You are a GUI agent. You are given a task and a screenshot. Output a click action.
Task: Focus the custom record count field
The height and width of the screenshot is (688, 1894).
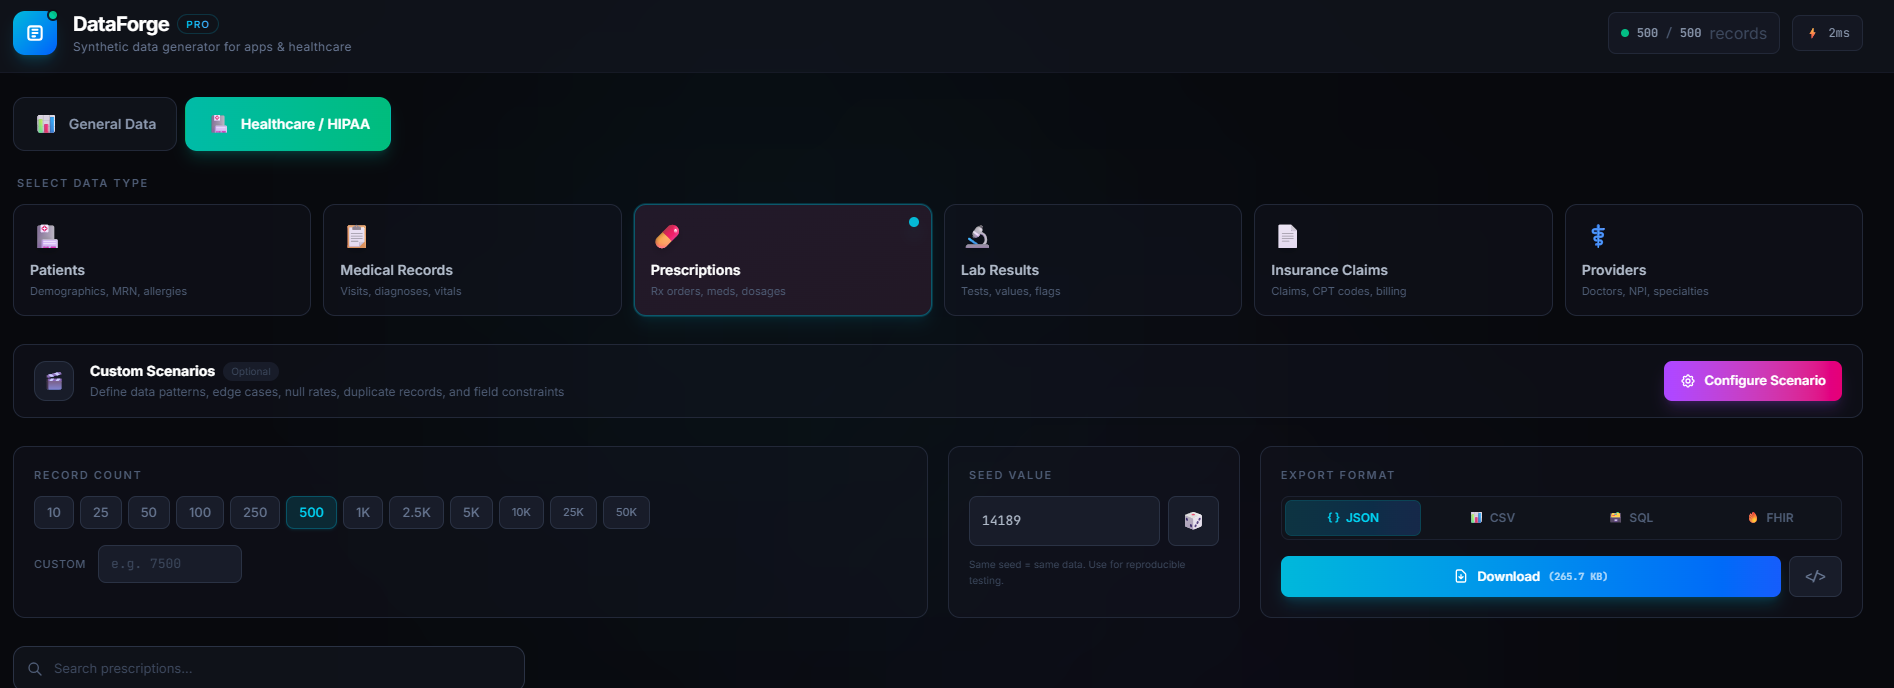click(170, 564)
